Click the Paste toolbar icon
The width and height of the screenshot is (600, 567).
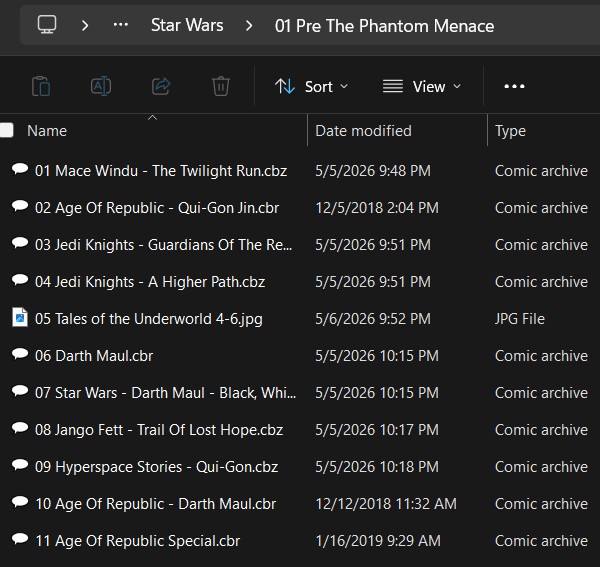[x=41, y=86]
